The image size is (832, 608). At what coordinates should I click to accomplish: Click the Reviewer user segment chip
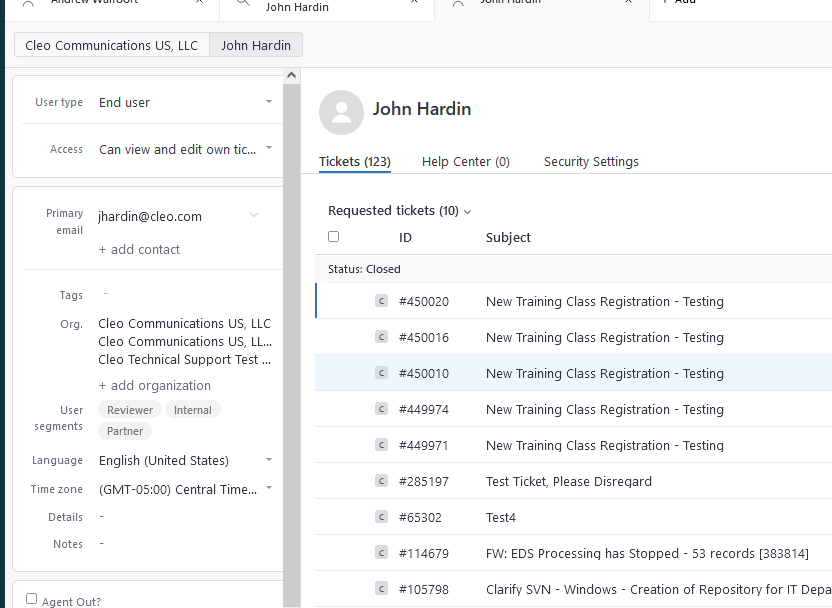tap(130, 410)
